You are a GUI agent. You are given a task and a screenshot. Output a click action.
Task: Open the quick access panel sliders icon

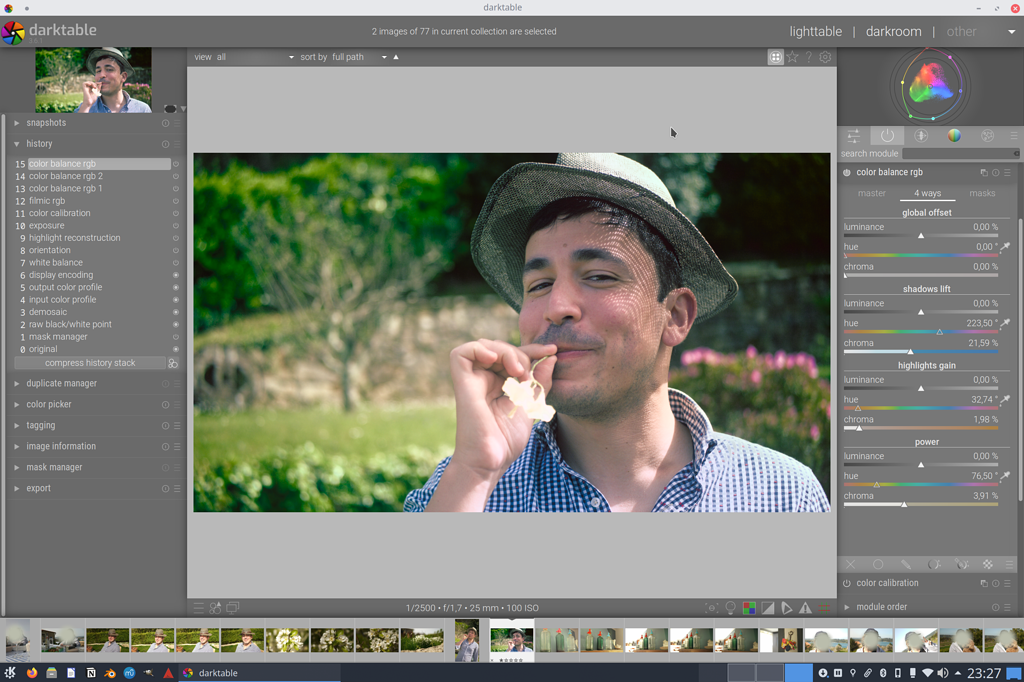click(x=853, y=135)
